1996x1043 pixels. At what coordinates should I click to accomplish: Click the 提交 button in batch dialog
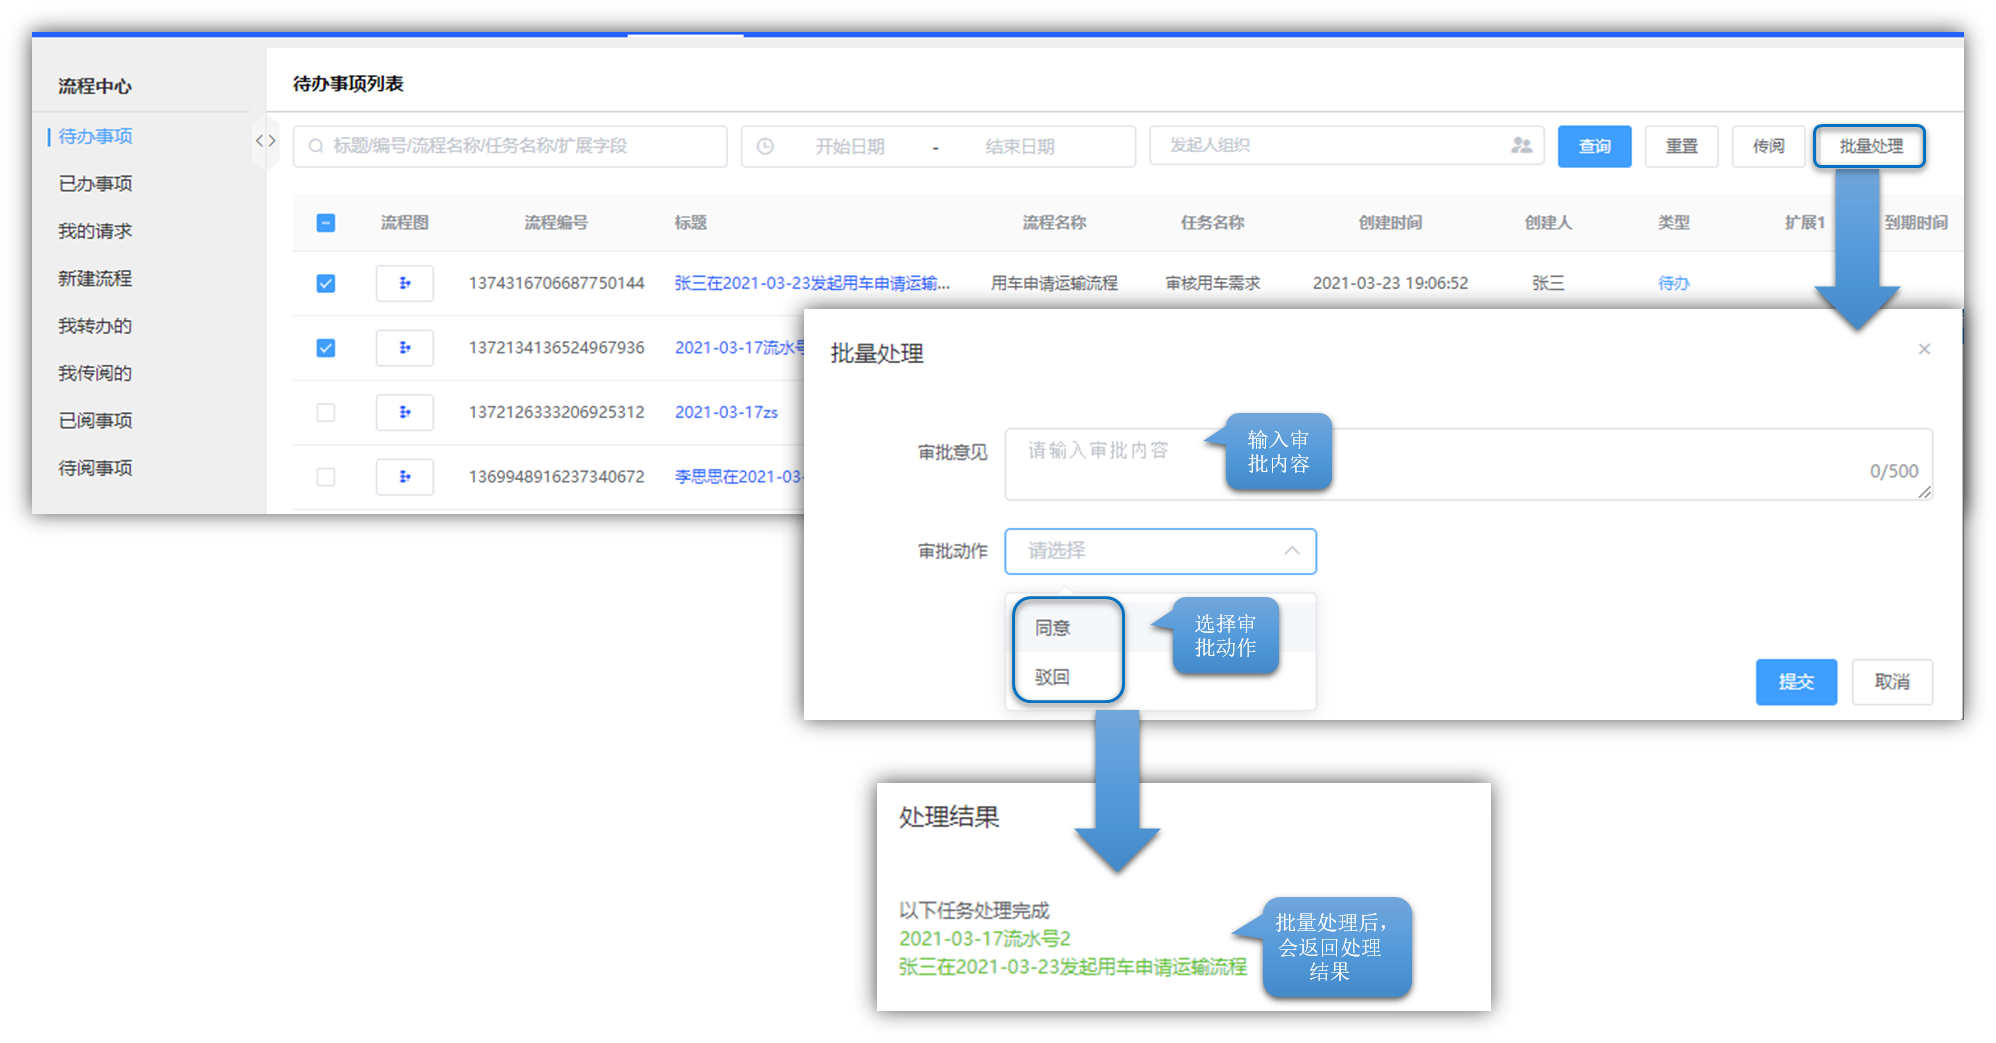pos(1796,682)
